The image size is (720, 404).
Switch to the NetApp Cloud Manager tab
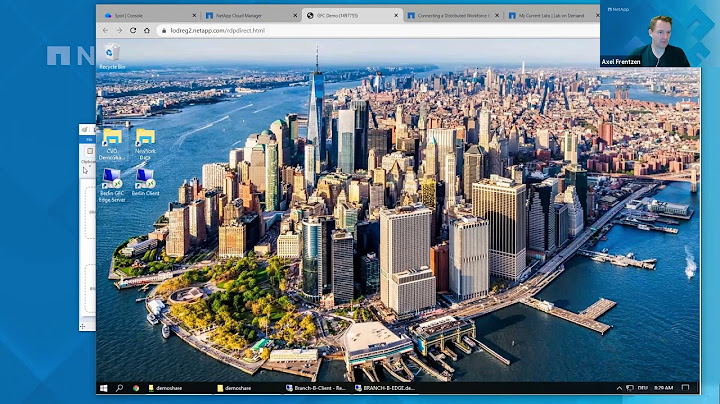pos(250,16)
